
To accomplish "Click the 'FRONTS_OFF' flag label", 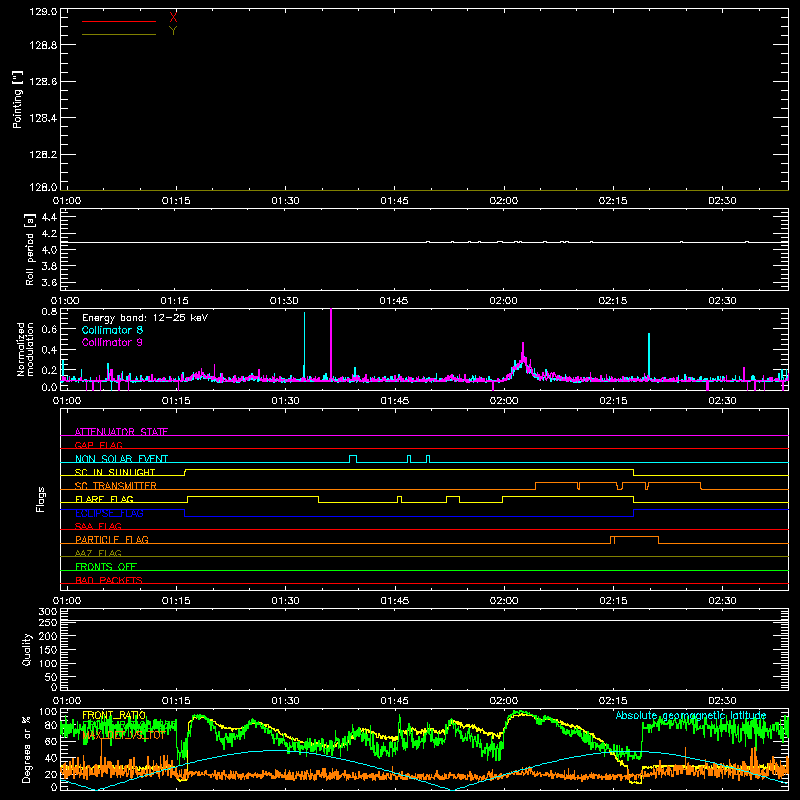I will coord(106,567).
